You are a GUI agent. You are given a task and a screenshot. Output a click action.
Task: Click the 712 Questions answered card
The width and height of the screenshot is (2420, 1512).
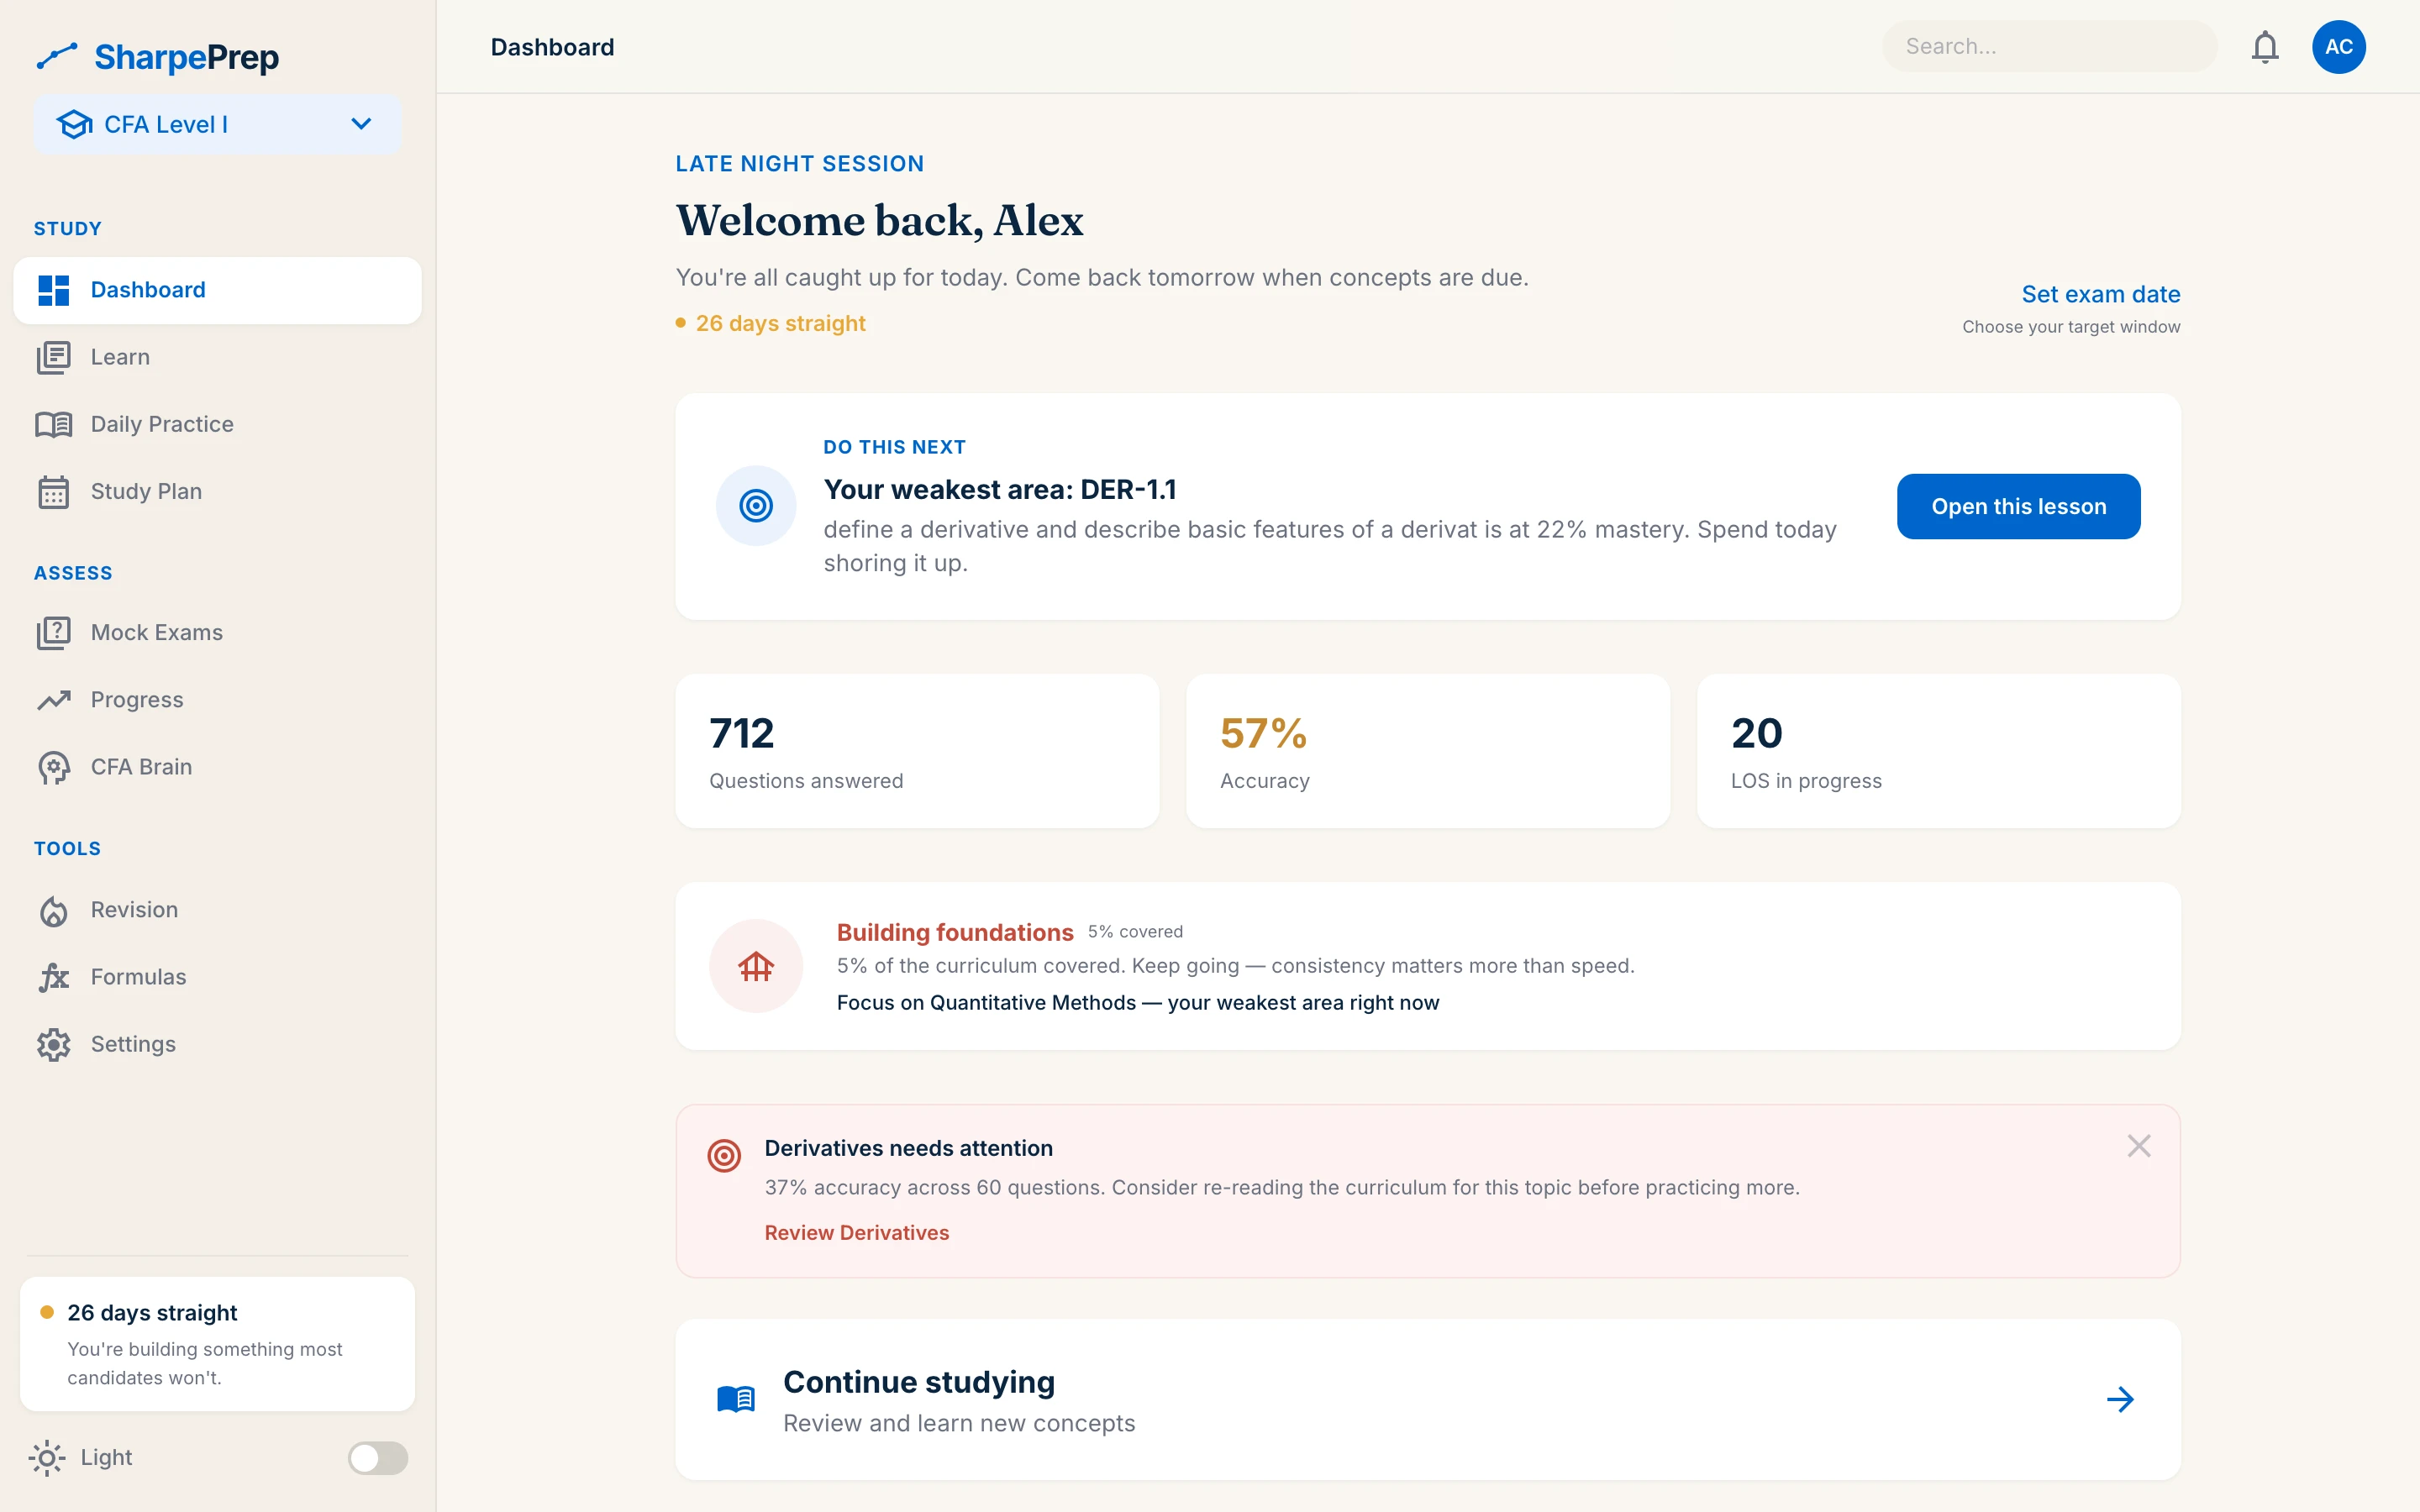click(917, 751)
